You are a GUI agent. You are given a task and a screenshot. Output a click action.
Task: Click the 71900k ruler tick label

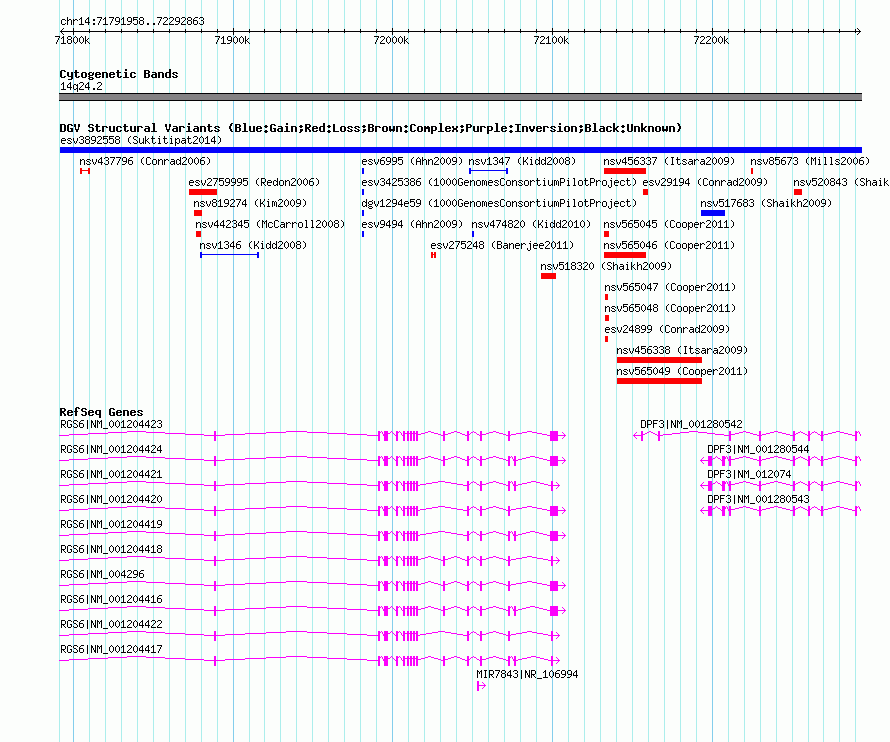232,40
